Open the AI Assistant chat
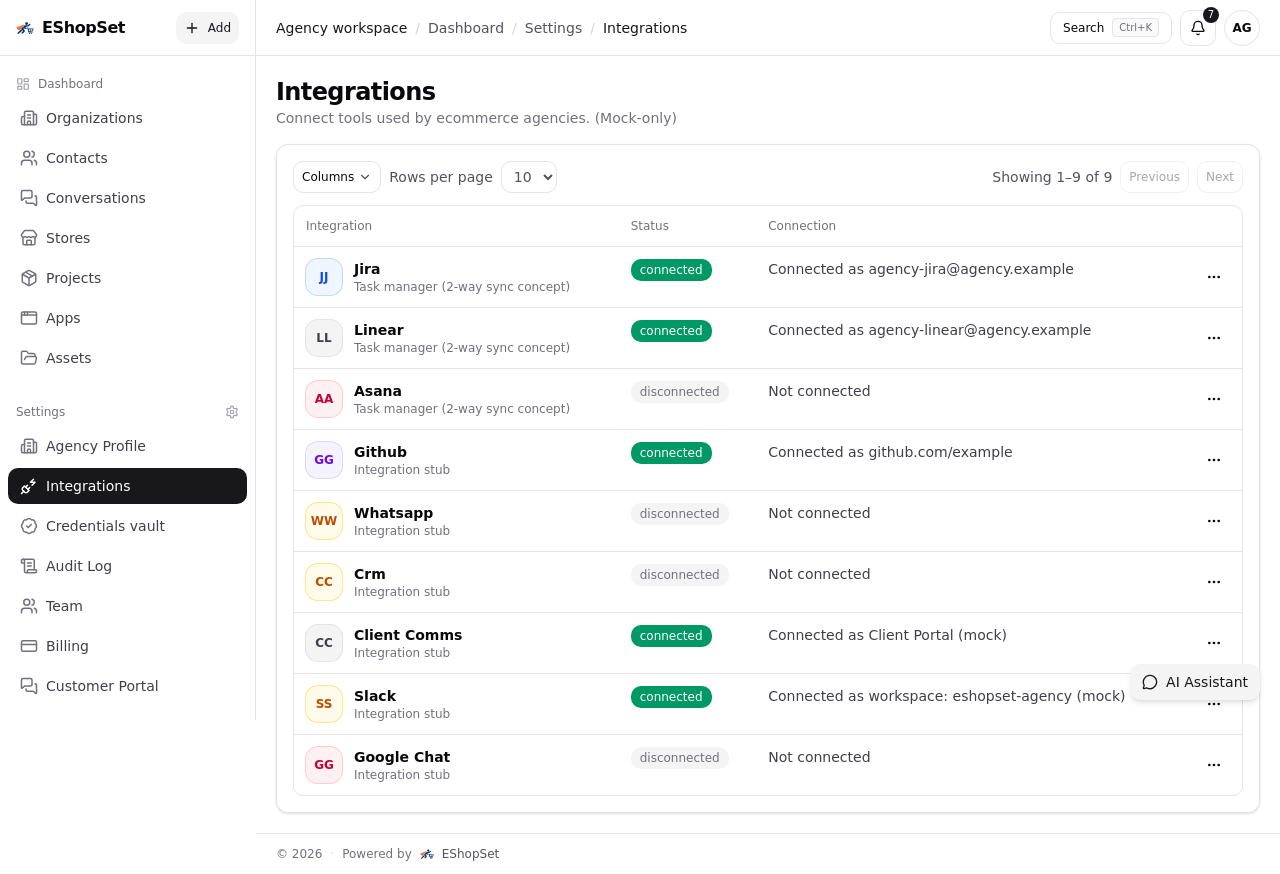 [1196, 682]
